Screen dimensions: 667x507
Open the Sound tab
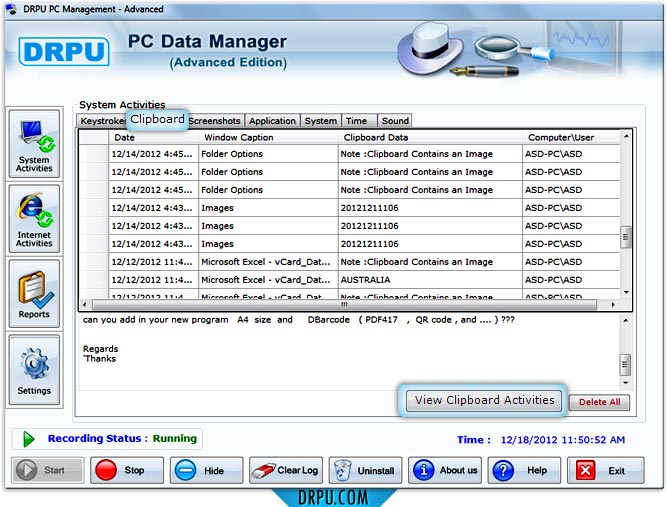point(395,121)
